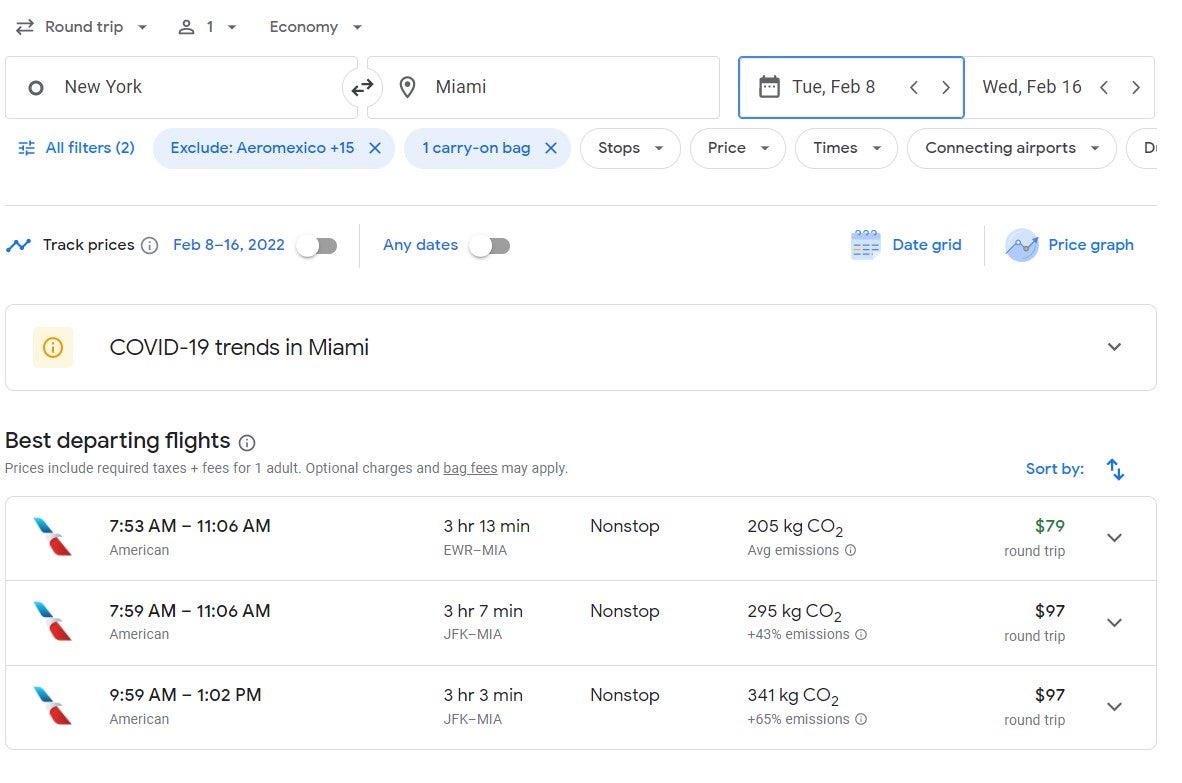Advance departure date to next day
This screenshot has height=783, width=1182.
946,88
